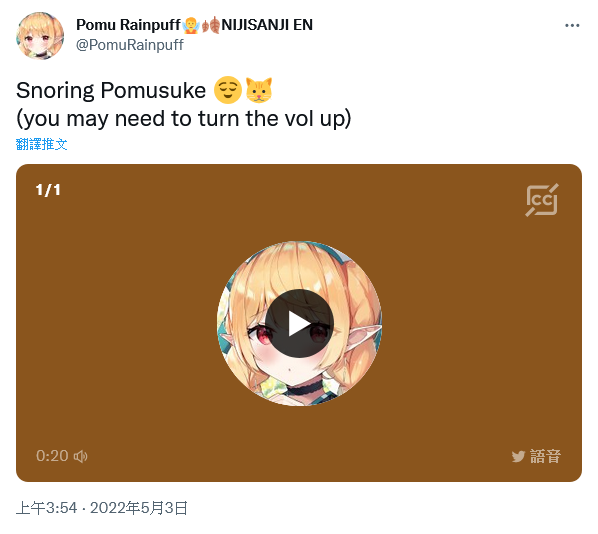This screenshot has width=598, height=534.
Task: Click the 2022年5月3日 date text
Action: 139,508
